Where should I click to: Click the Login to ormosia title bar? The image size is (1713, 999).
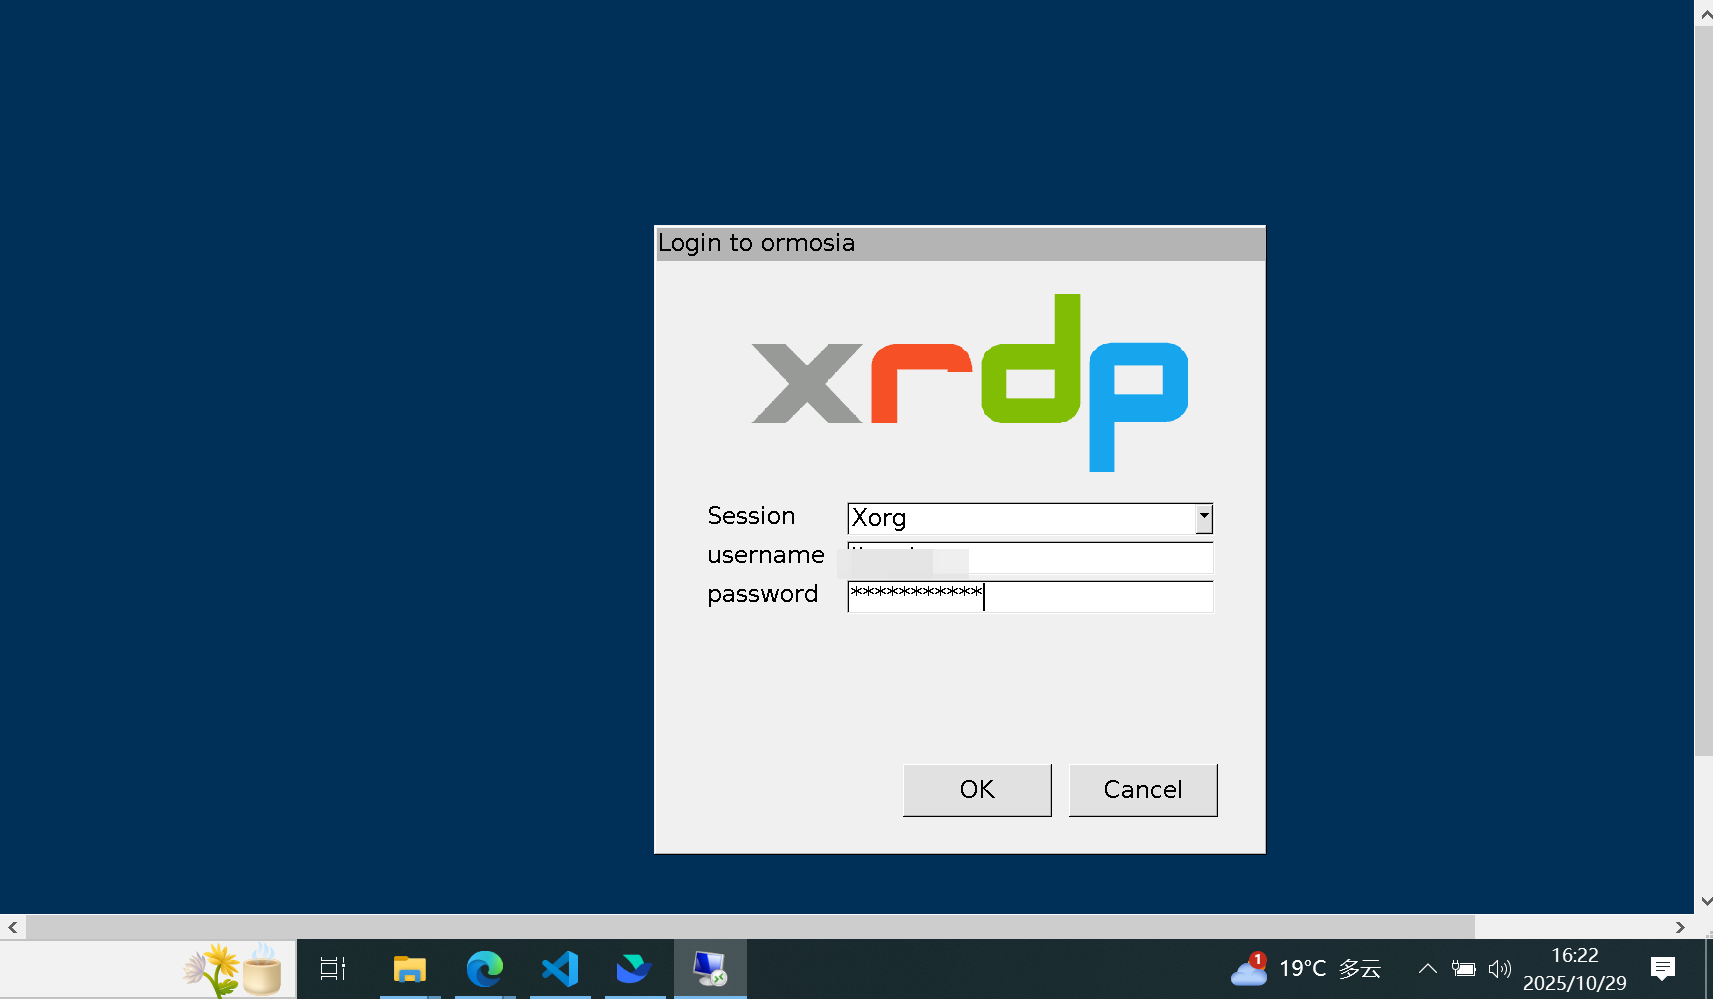point(960,243)
